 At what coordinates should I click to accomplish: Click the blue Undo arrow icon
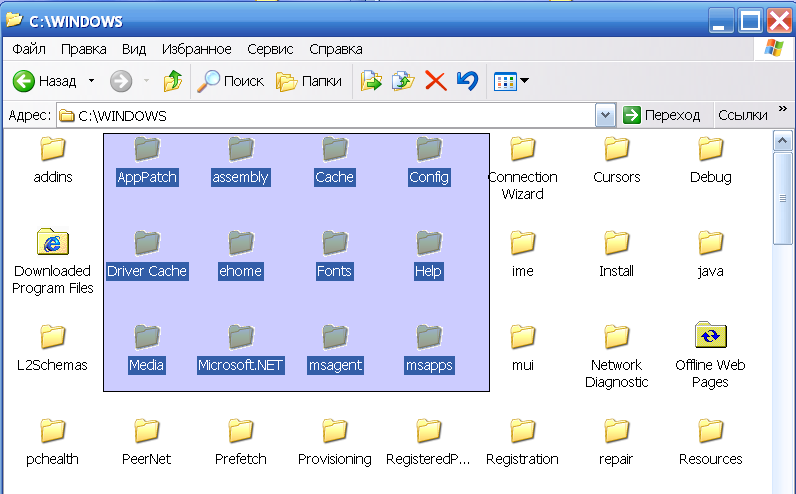click(467, 81)
